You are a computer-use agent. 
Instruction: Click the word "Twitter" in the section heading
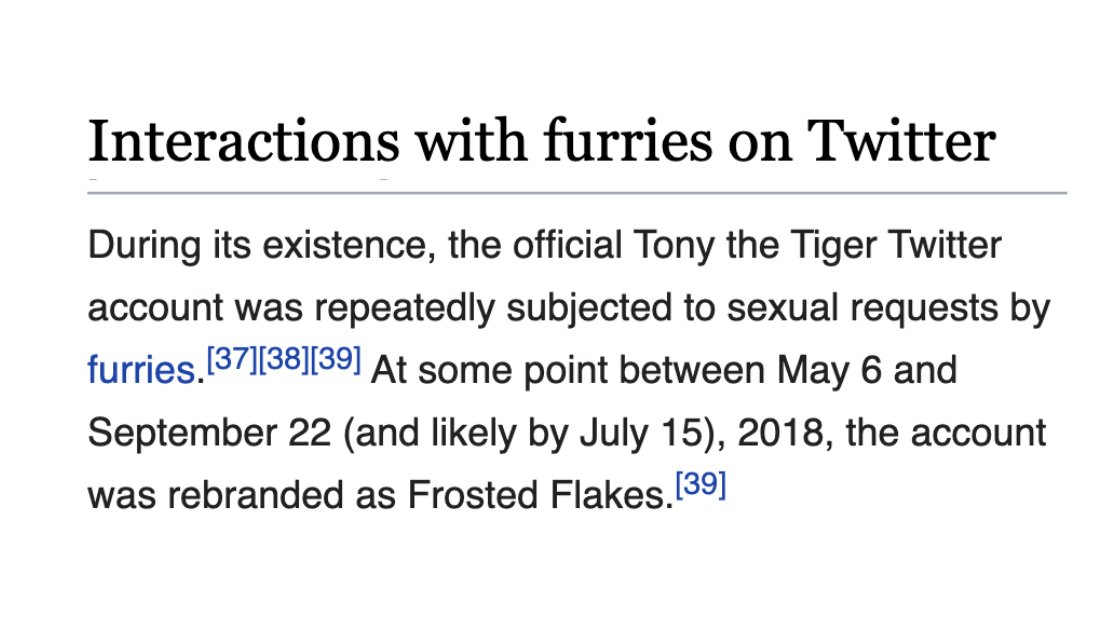pyautogui.click(x=901, y=141)
